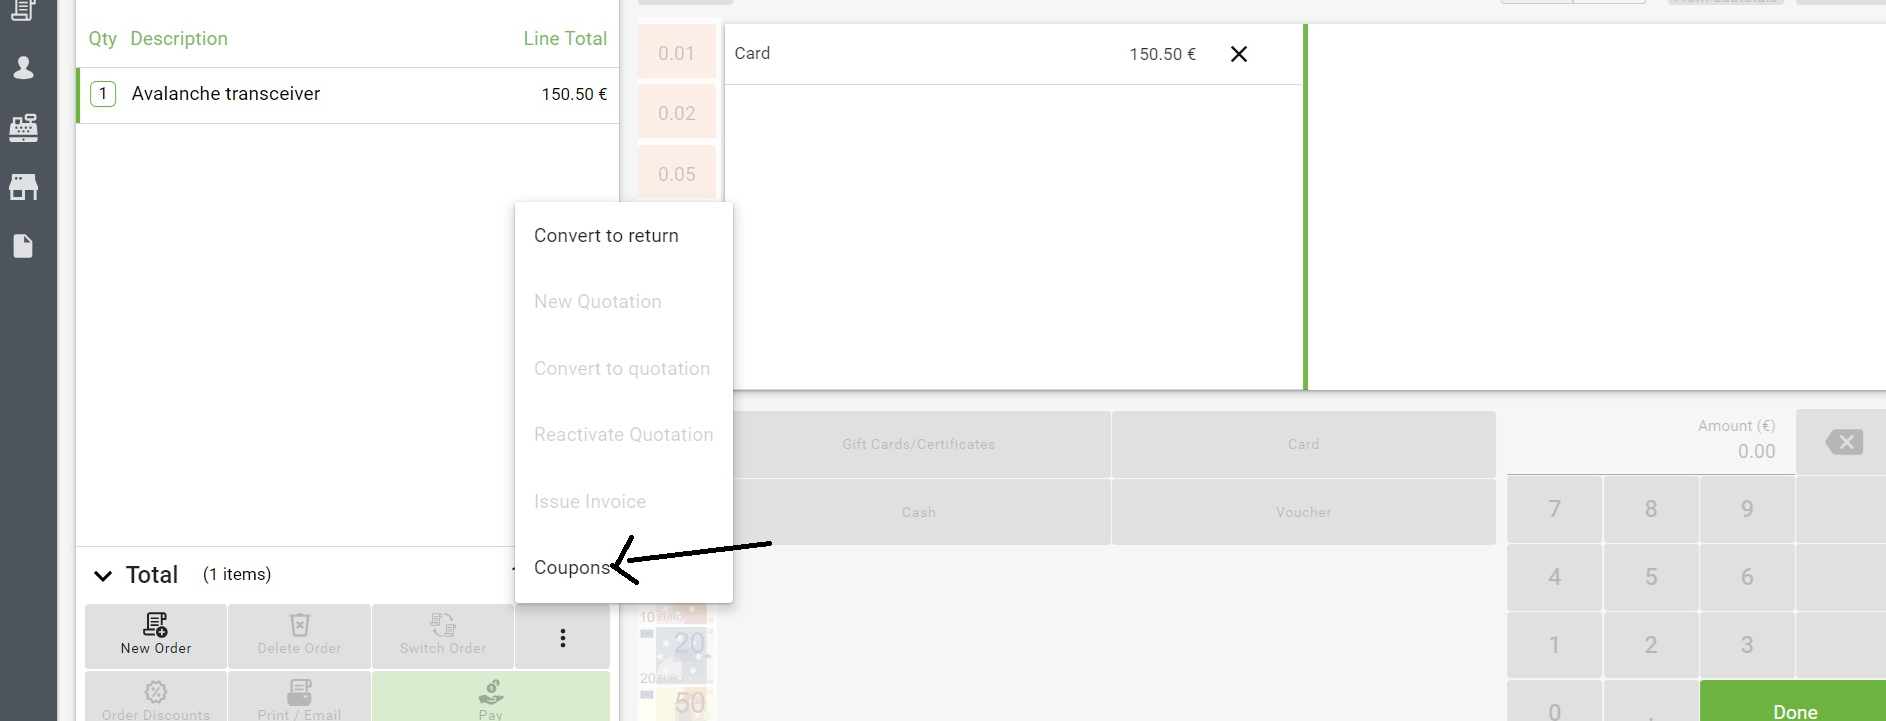Click the Description column header
This screenshot has height=721, width=1886.
[x=179, y=39]
